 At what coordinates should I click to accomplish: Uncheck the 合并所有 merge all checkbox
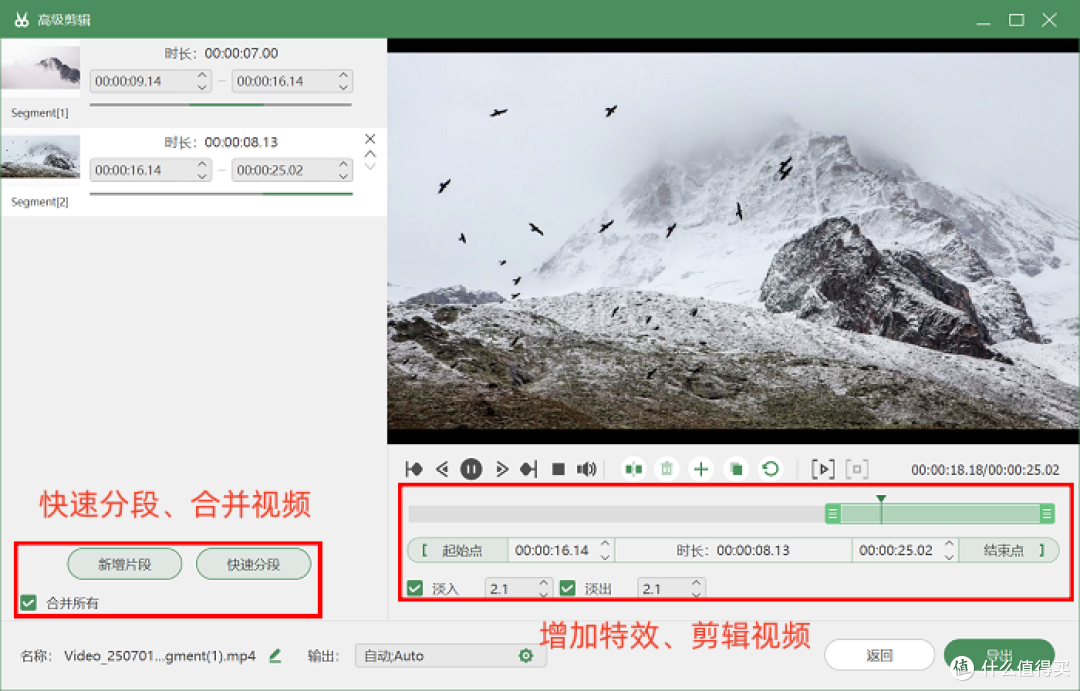(28, 603)
